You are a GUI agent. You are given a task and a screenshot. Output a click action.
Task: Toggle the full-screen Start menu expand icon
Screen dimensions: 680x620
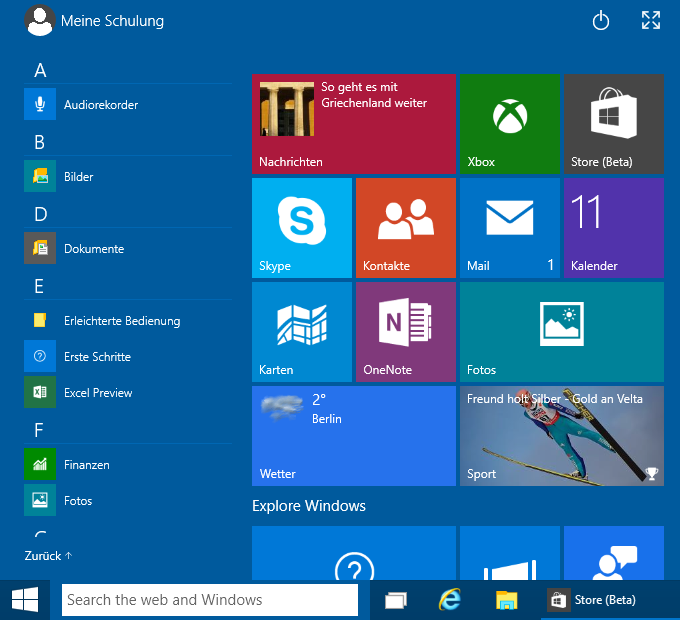651,21
